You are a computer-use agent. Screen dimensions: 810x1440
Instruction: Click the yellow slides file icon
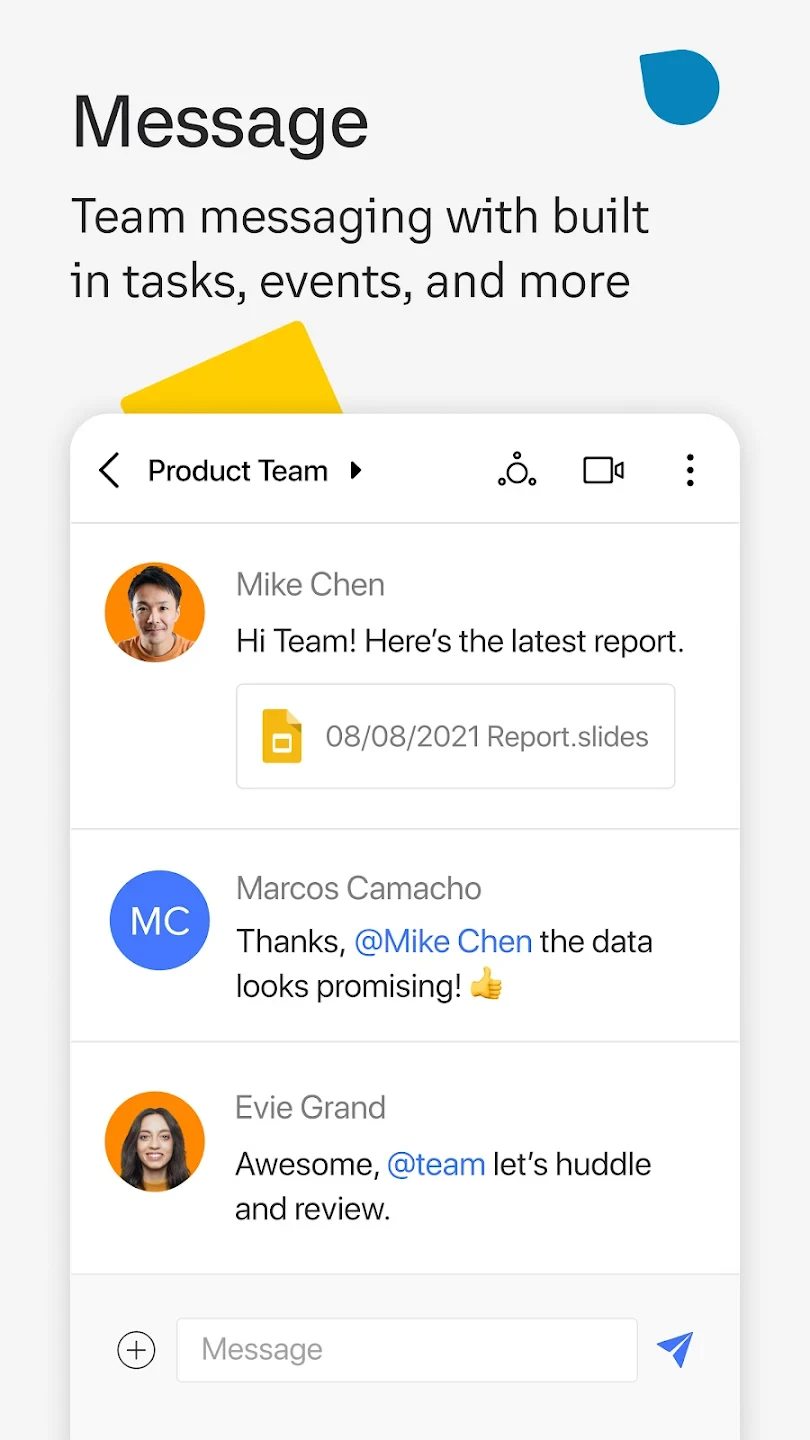[282, 737]
